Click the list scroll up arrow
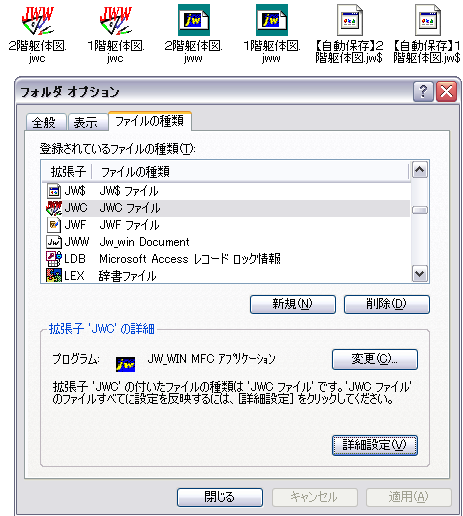This screenshot has width=463, height=516. click(x=420, y=170)
